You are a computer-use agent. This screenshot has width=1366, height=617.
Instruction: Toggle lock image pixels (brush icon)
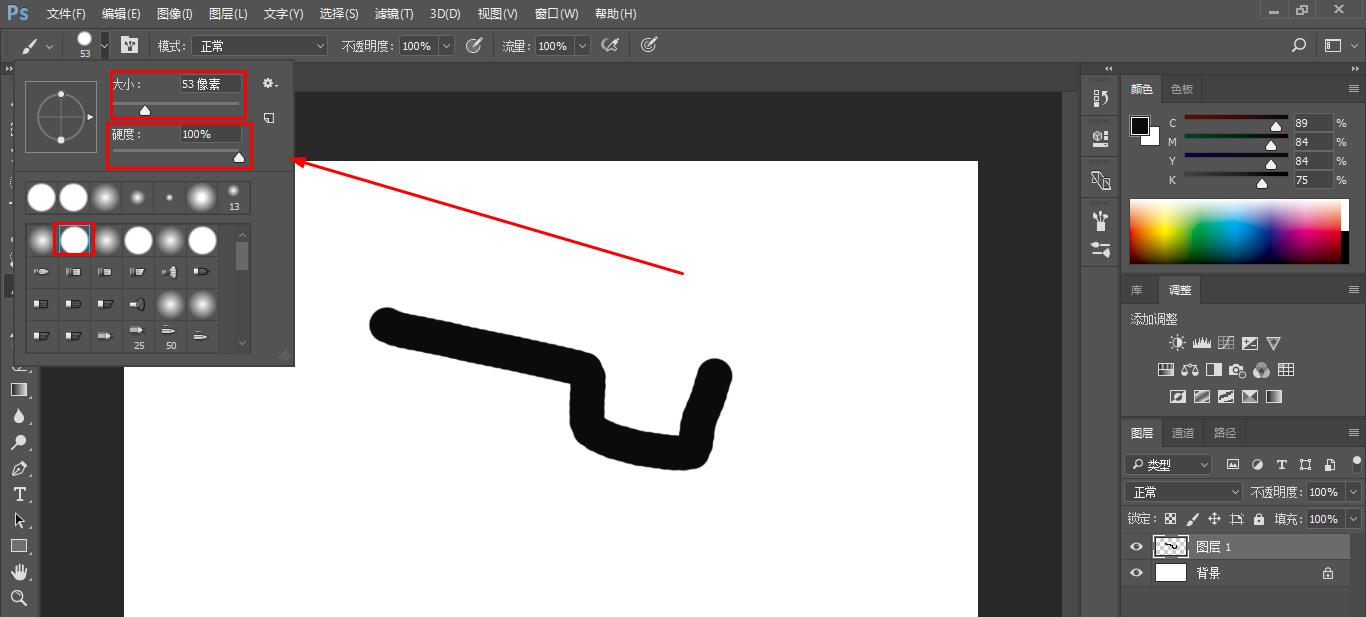point(1192,519)
